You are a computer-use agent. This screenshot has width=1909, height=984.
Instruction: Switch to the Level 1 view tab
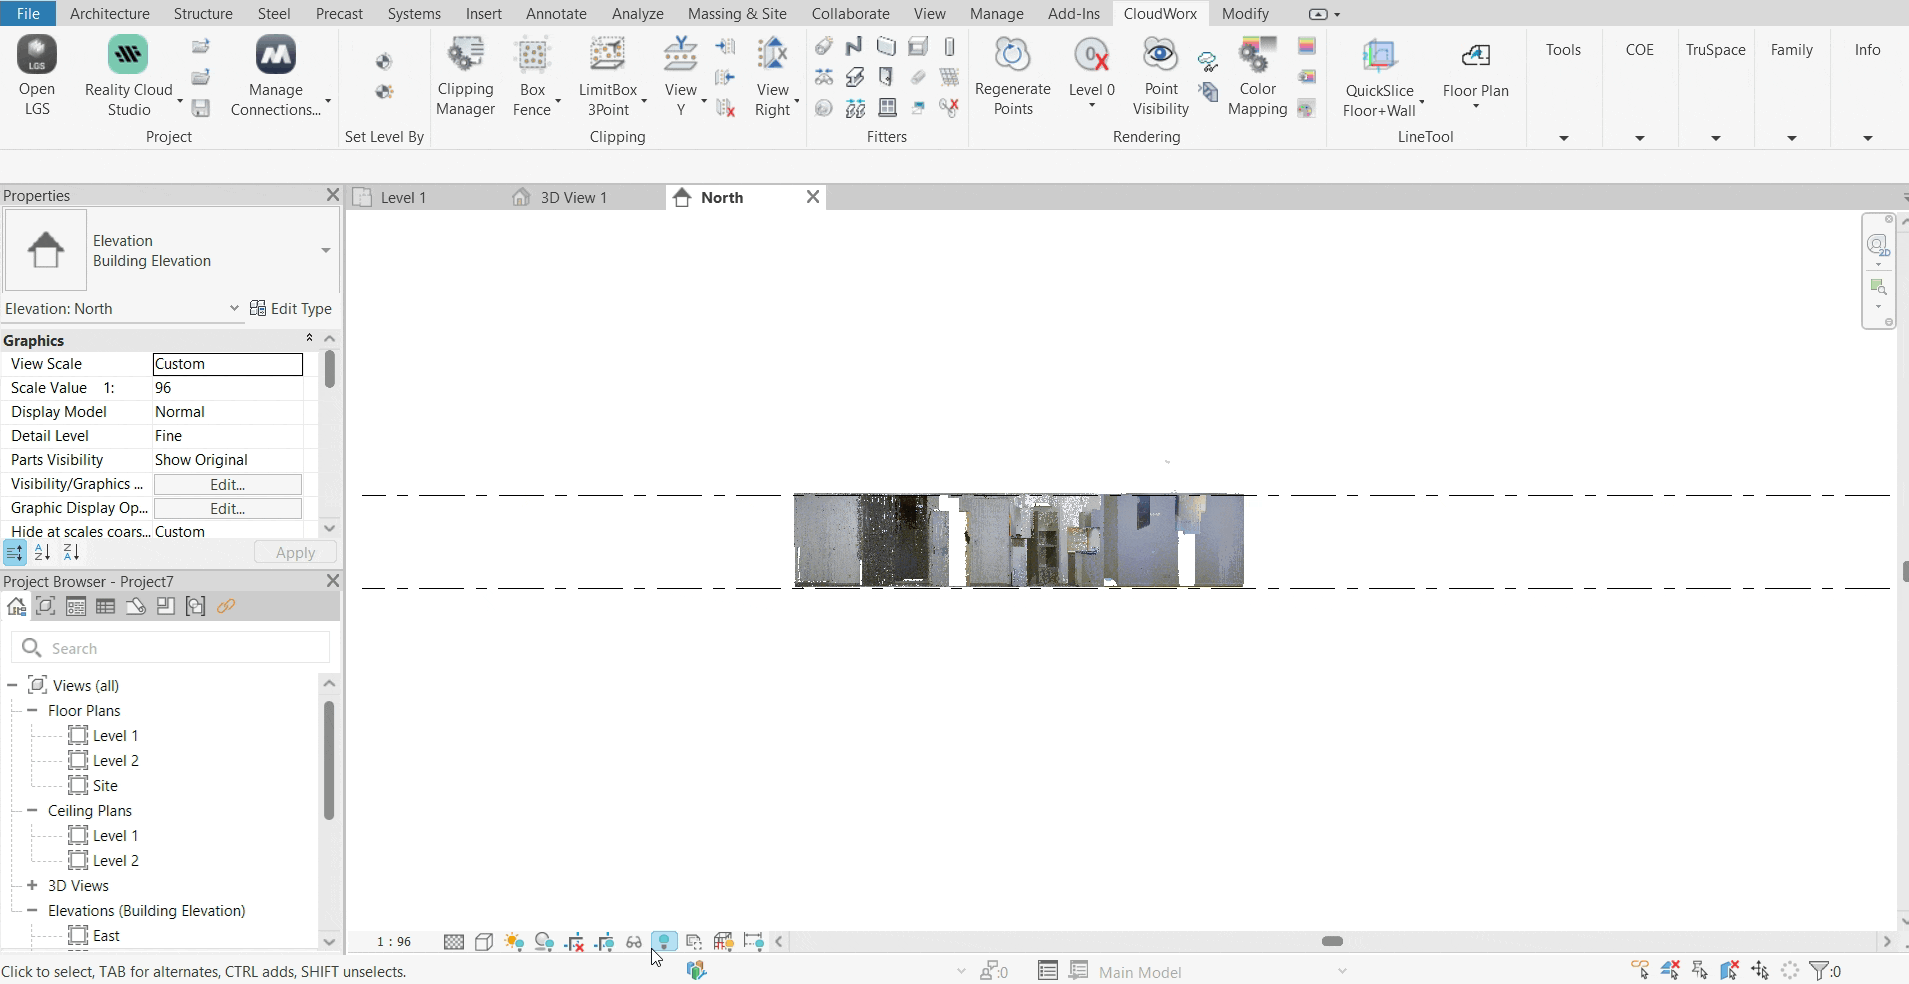click(401, 197)
